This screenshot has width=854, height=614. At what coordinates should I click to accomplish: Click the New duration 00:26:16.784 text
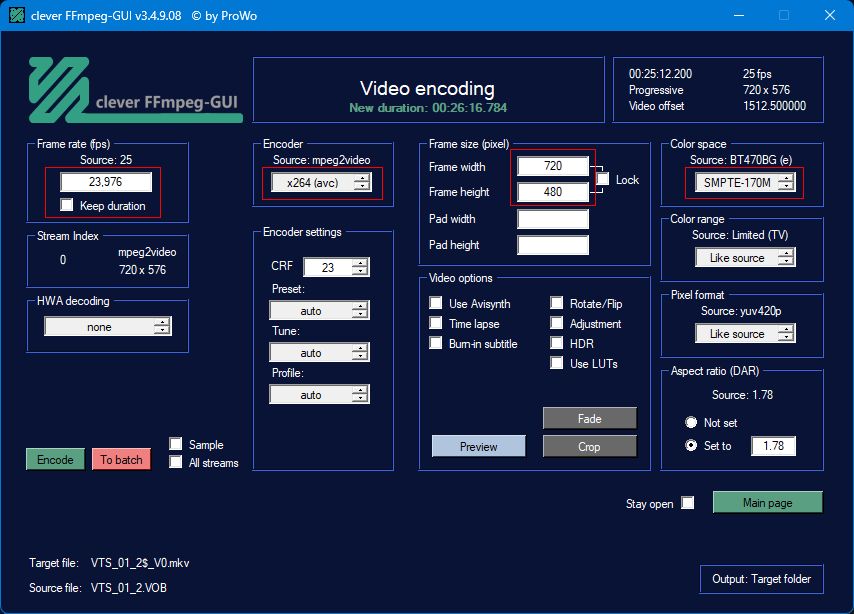[x=428, y=108]
